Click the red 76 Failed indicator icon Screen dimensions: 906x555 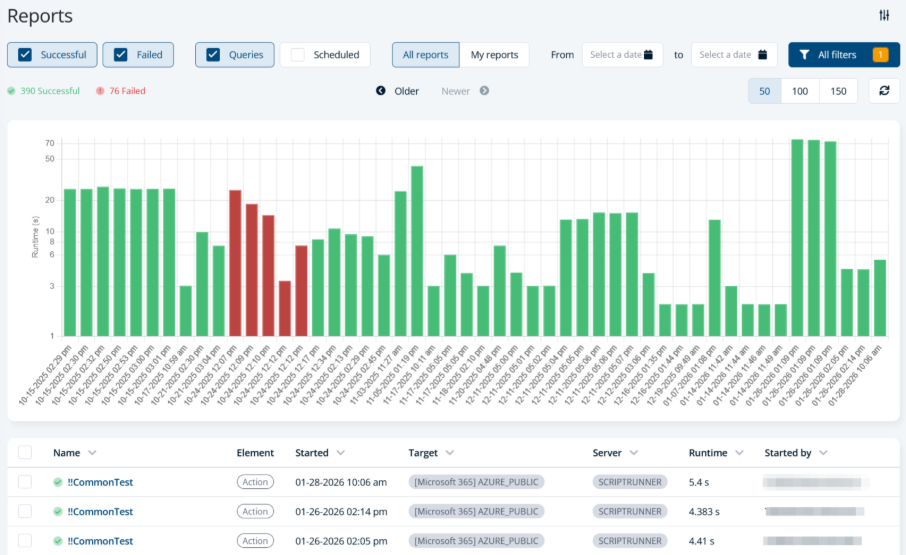click(x=100, y=91)
